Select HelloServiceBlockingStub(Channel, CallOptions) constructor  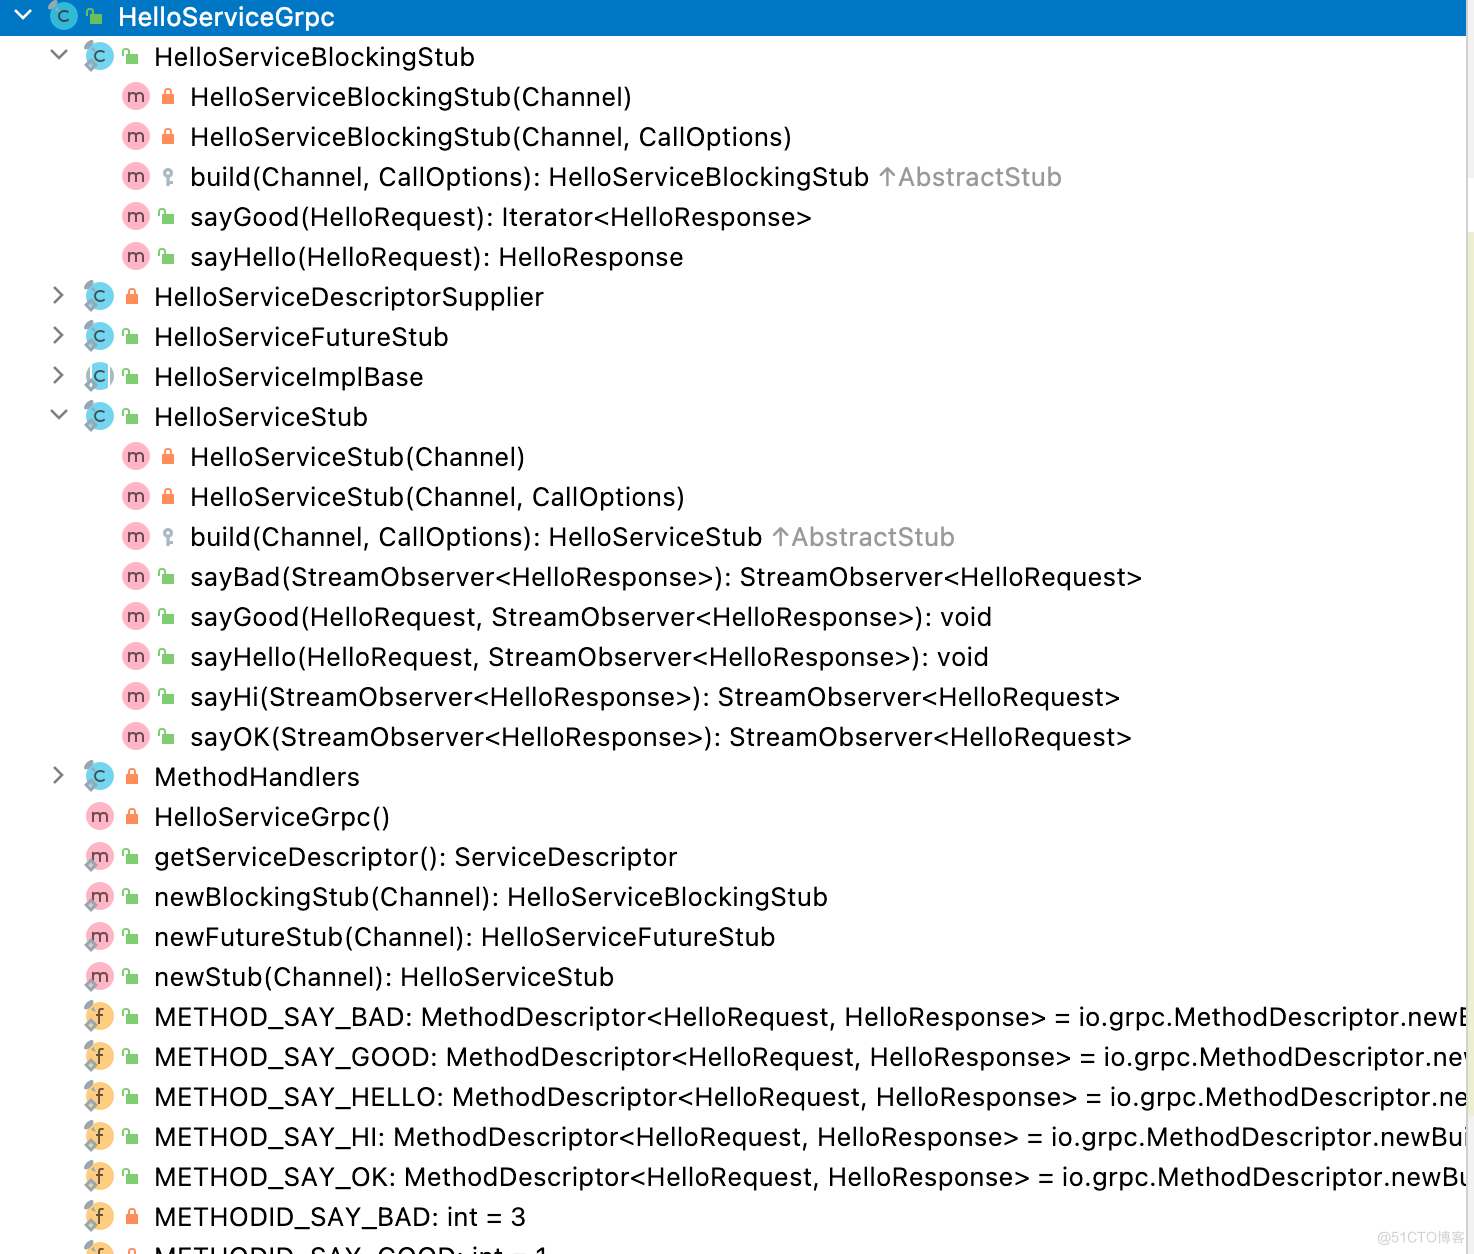coord(733,136)
